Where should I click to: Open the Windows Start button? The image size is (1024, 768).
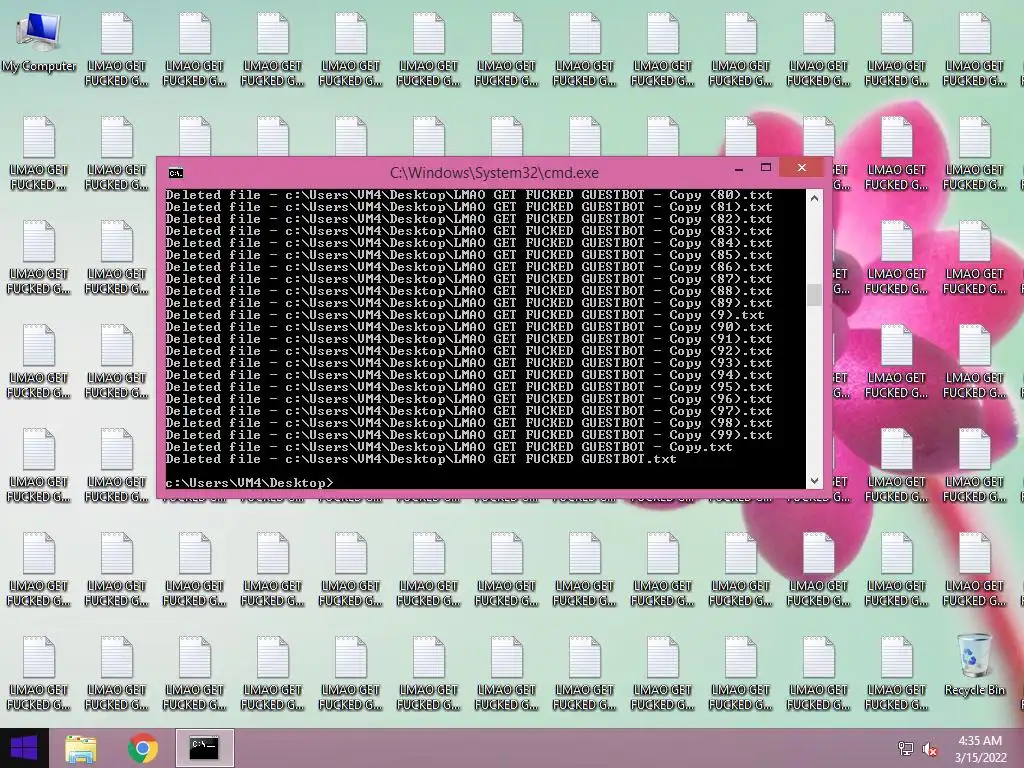point(24,748)
